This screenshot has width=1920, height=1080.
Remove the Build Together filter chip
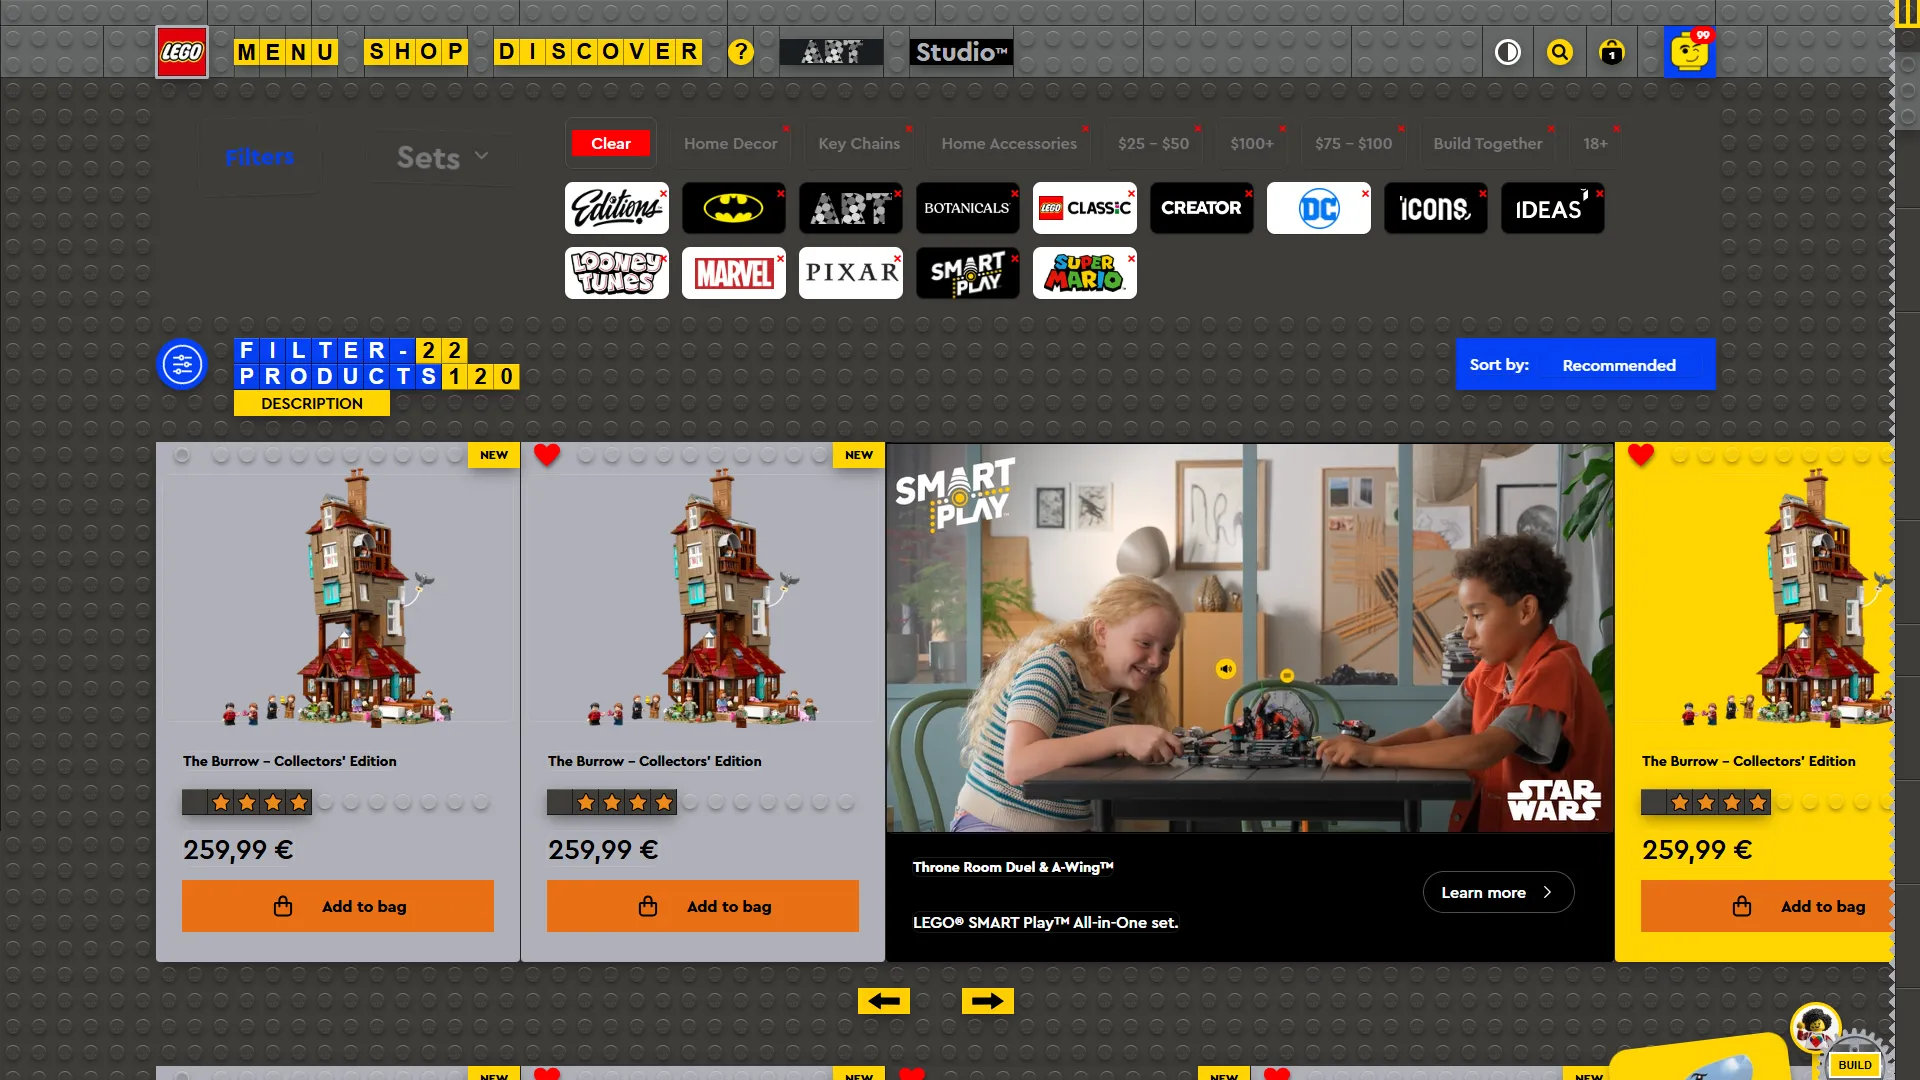click(x=1551, y=129)
